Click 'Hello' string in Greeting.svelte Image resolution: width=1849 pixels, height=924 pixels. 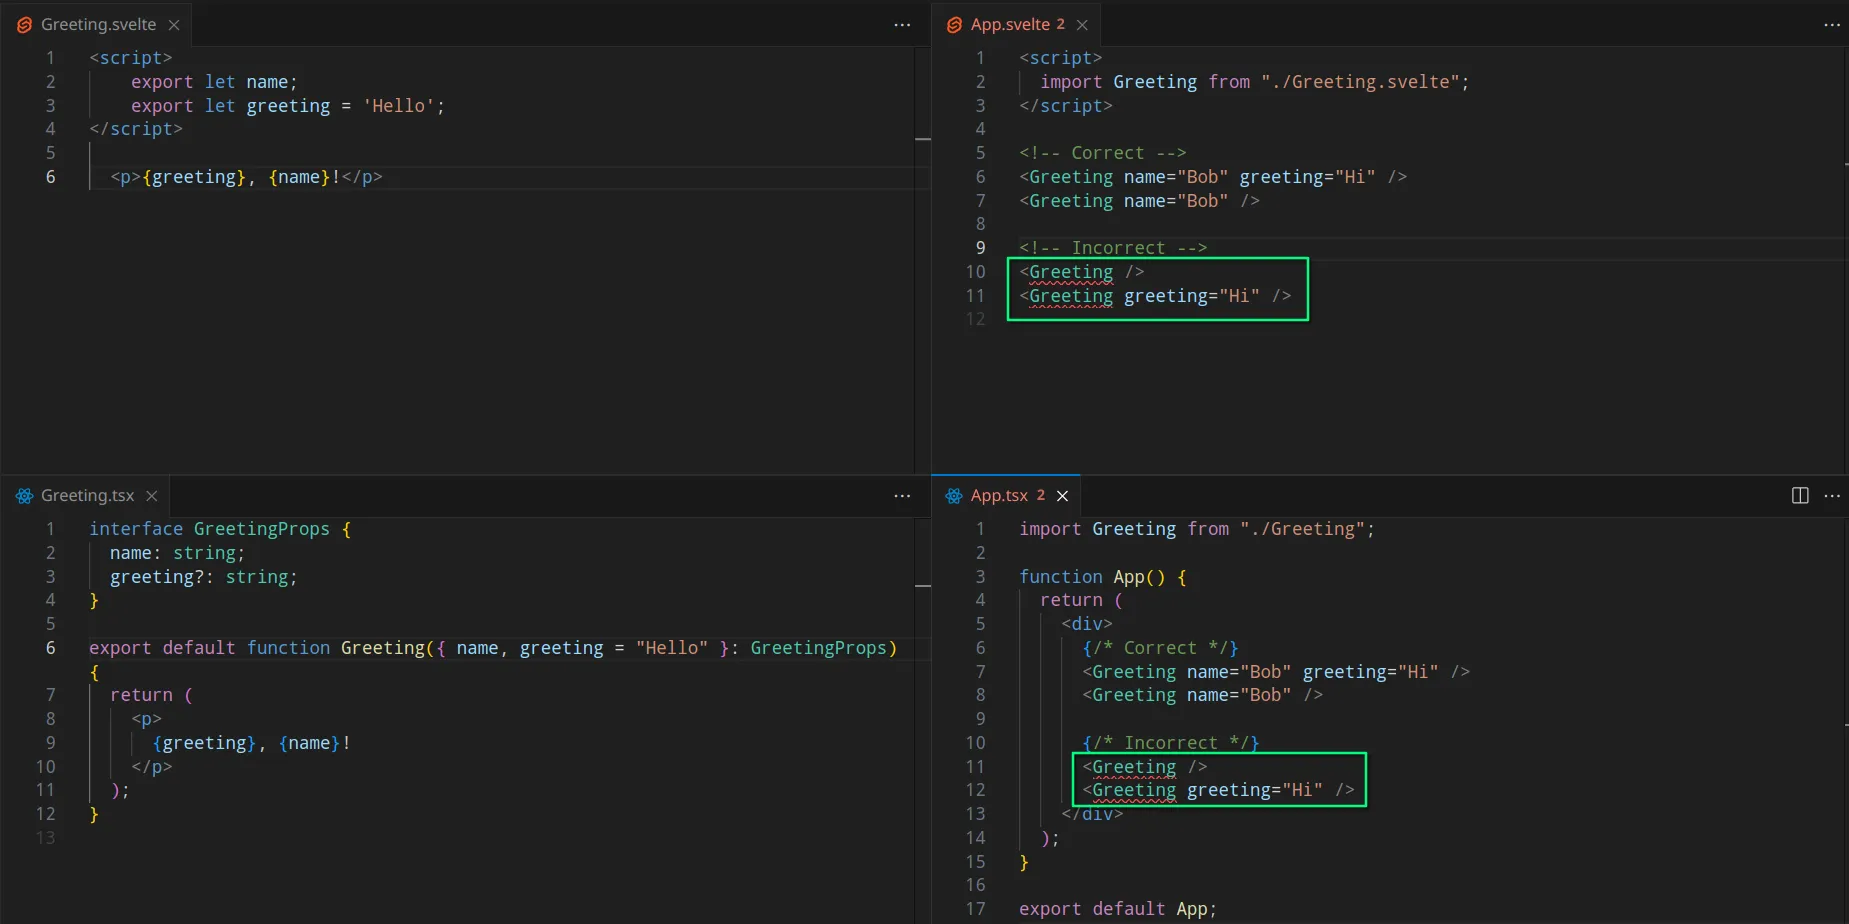click(398, 106)
